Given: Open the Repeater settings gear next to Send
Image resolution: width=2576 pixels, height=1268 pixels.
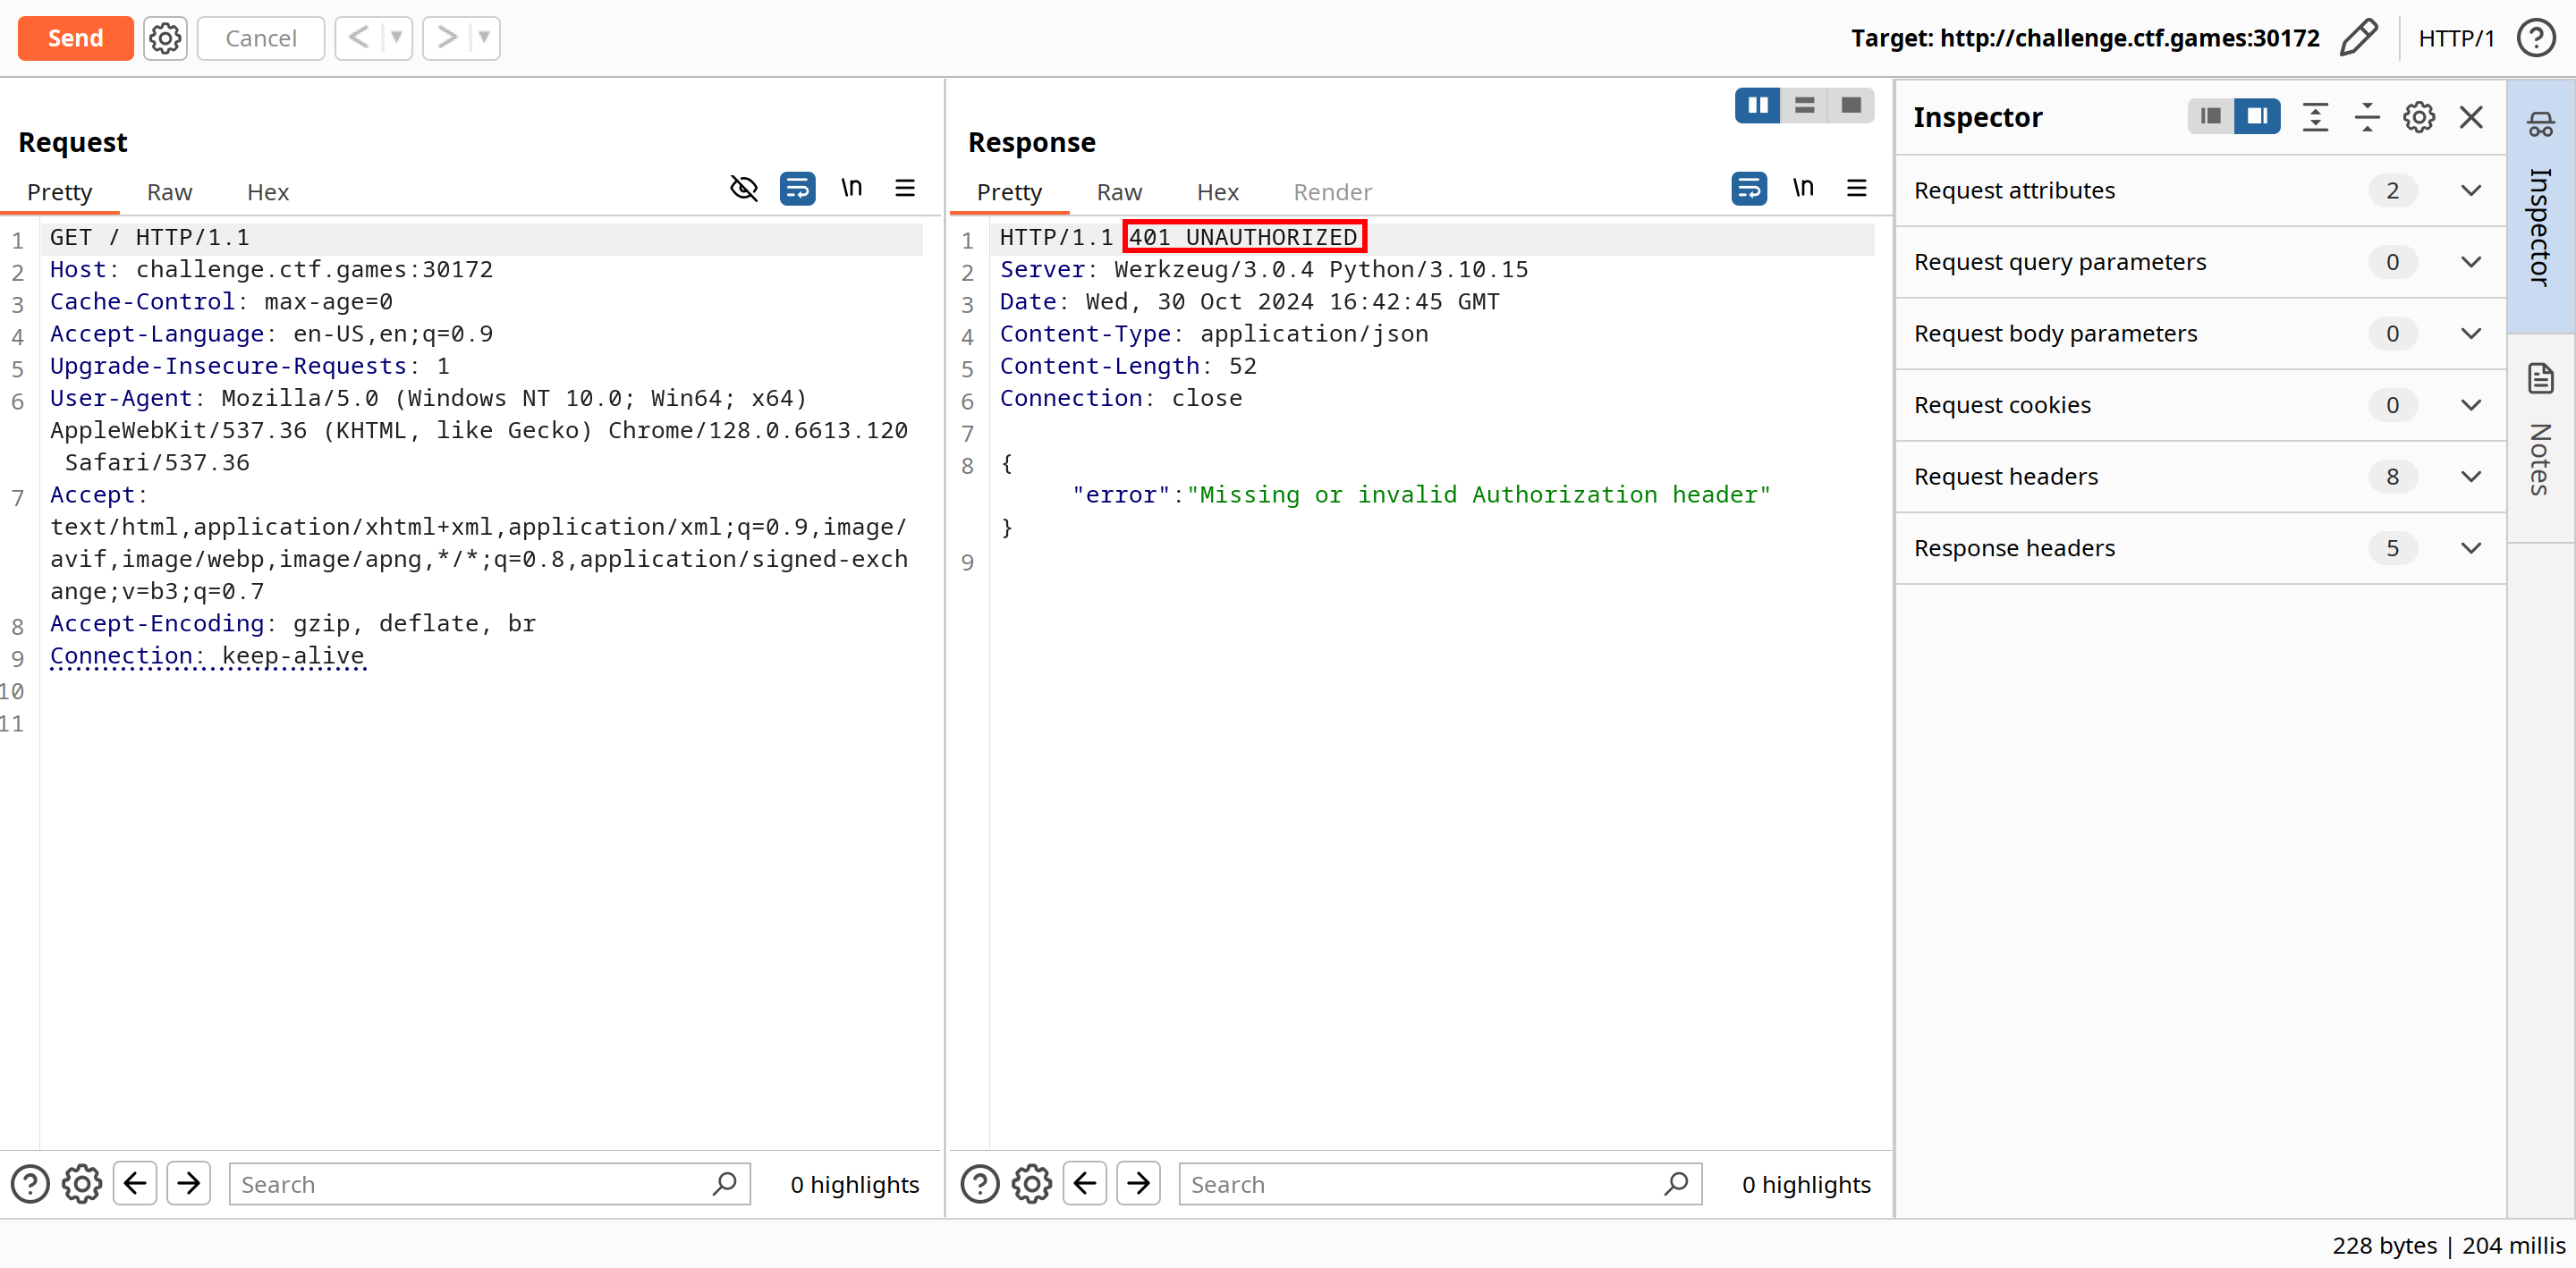Looking at the screenshot, I should point(165,38).
